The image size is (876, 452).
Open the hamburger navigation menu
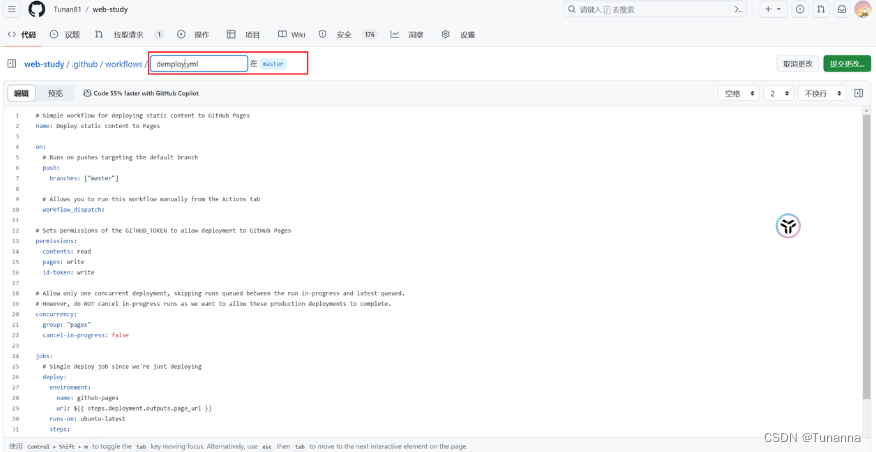[x=12, y=9]
